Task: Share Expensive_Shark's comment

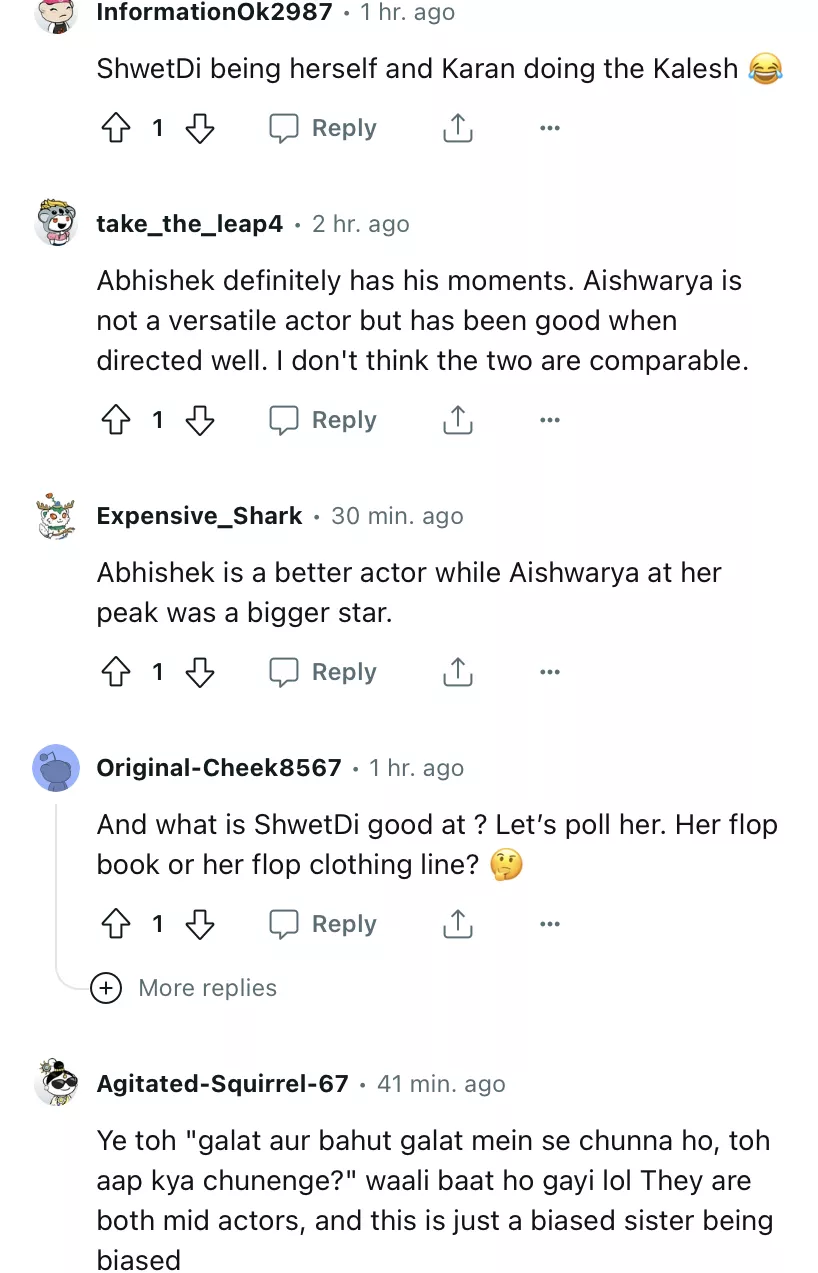Action: point(457,672)
